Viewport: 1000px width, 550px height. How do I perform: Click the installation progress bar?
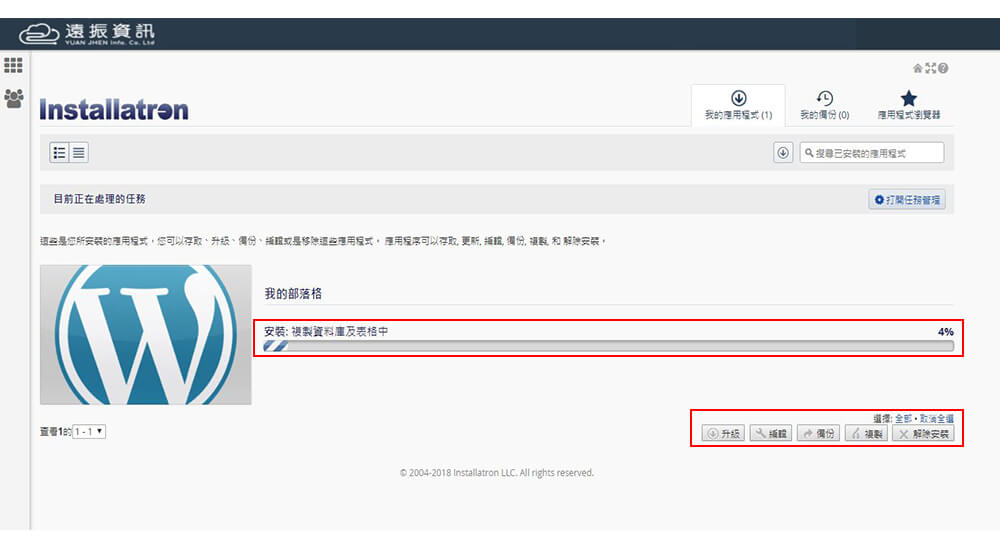608,346
